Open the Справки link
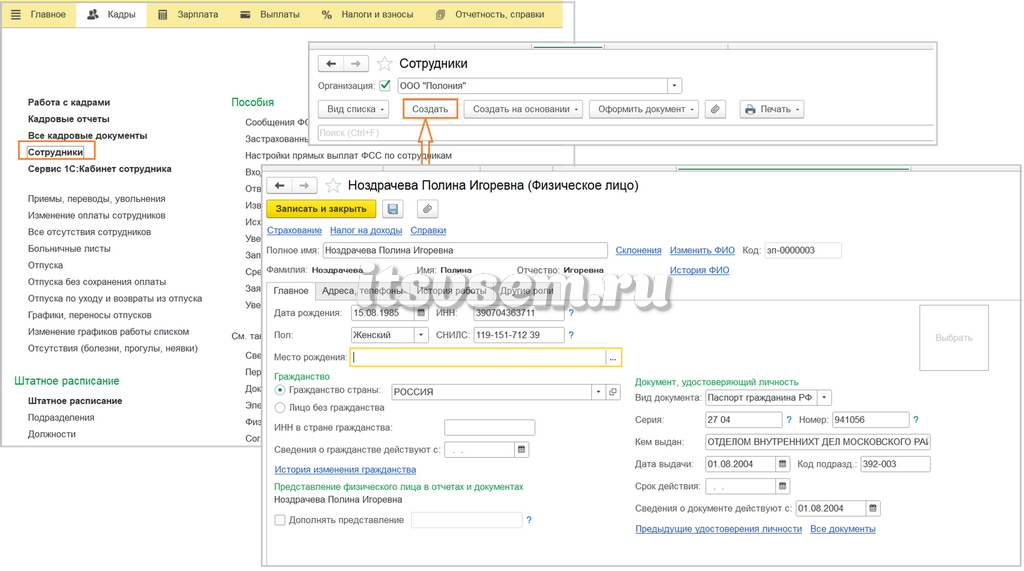1024x571 pixels. click(428, 230)
